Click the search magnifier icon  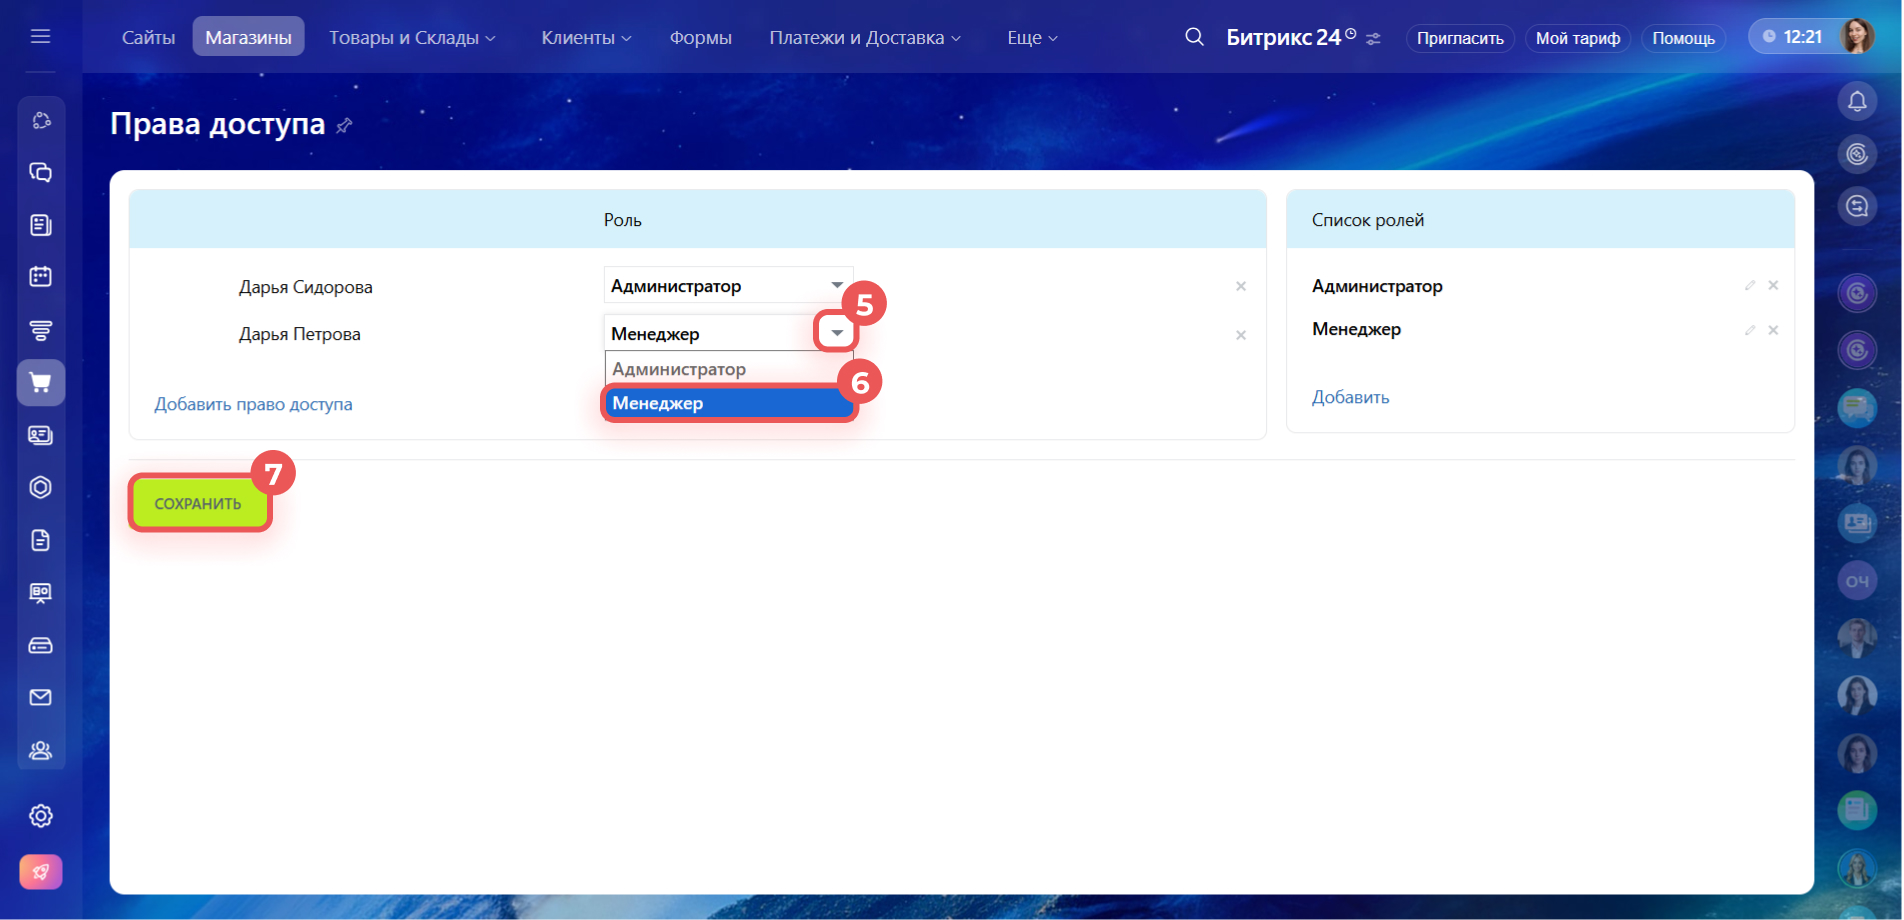1194,37
